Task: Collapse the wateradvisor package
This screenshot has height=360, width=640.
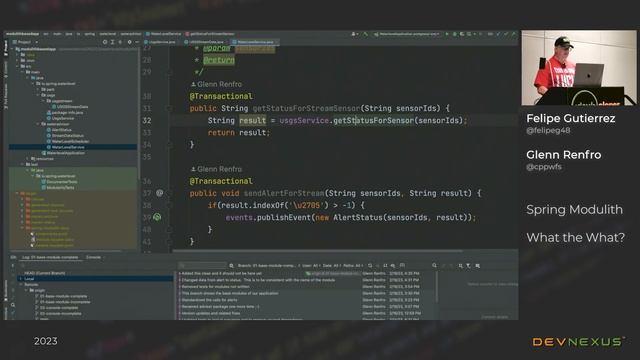Action: point(38,124)
